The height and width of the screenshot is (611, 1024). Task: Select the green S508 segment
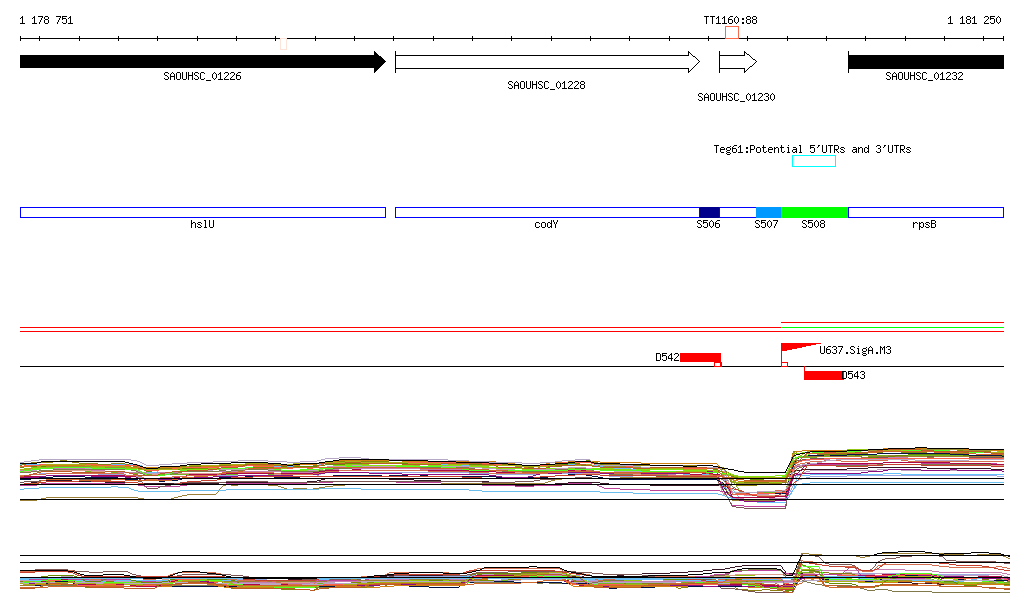[814, 212]
